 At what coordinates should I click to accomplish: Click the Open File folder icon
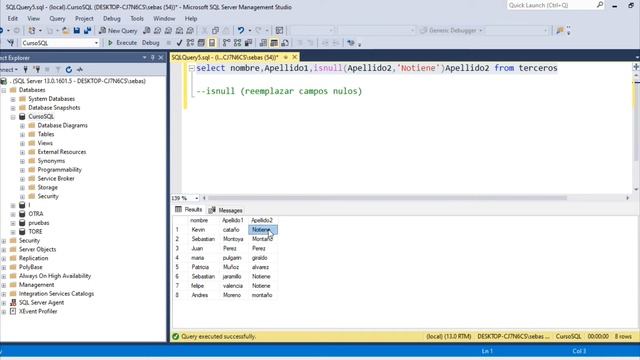(x=65, y=31)
